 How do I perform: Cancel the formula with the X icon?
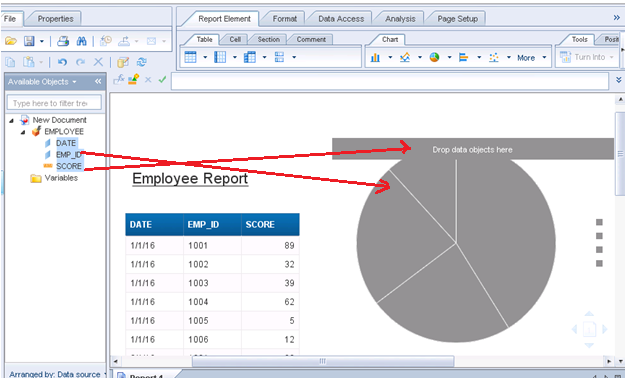pyautogui.click(x=148, y=80)
